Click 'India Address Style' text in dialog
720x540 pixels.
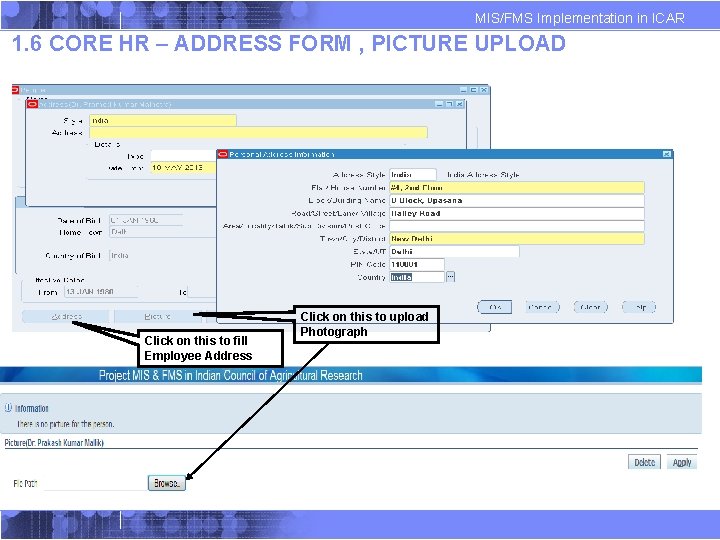(484, 175)
